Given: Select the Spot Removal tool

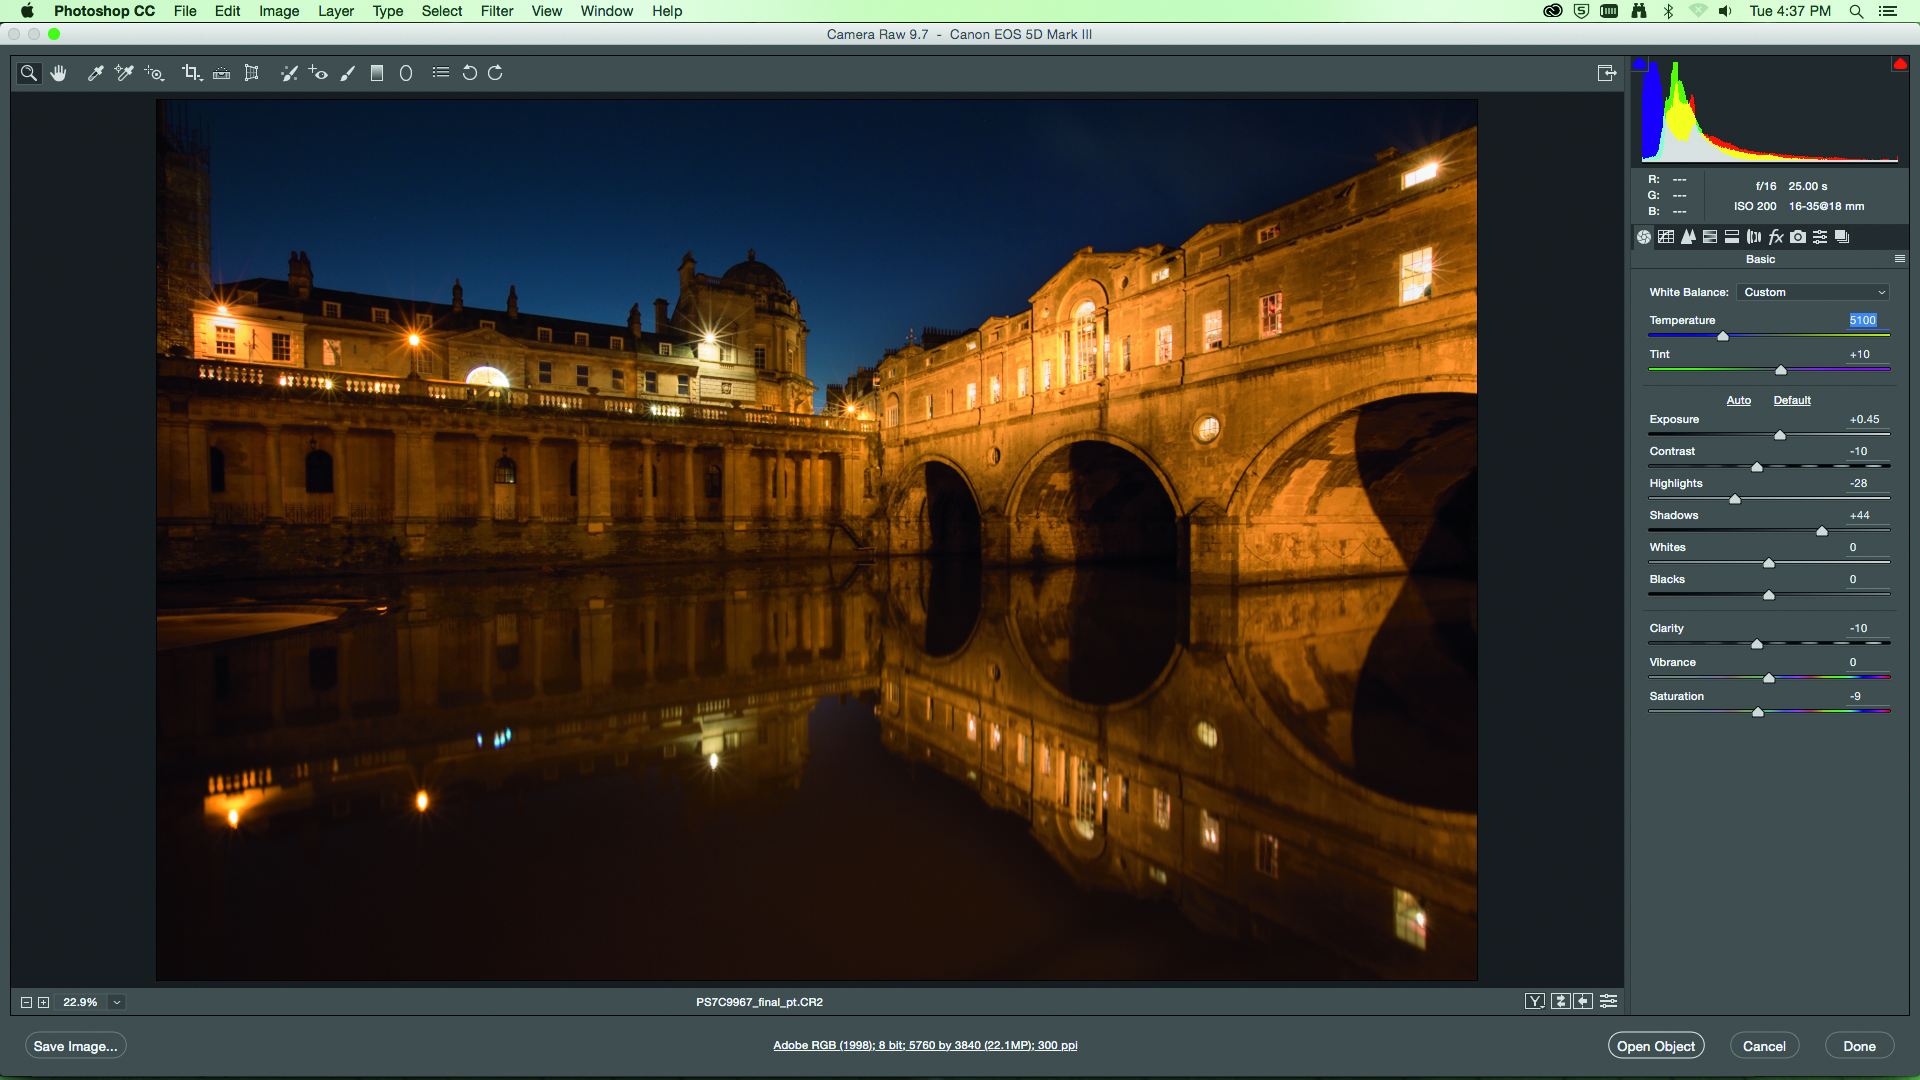Looking at the screenshot, I should pos(288,73).
